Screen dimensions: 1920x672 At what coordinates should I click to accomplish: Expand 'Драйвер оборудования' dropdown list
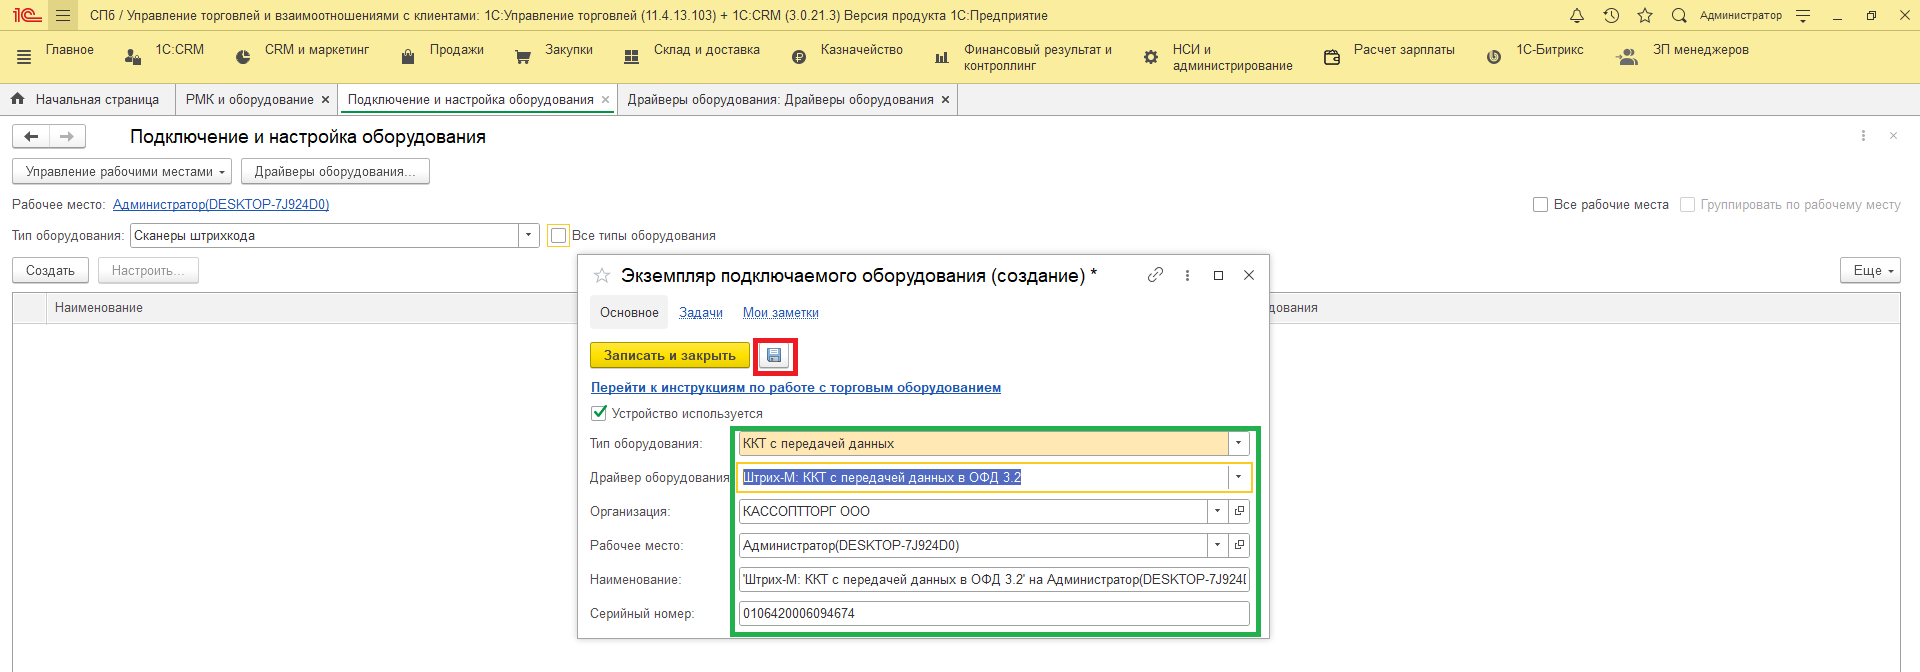(1238, 477)
